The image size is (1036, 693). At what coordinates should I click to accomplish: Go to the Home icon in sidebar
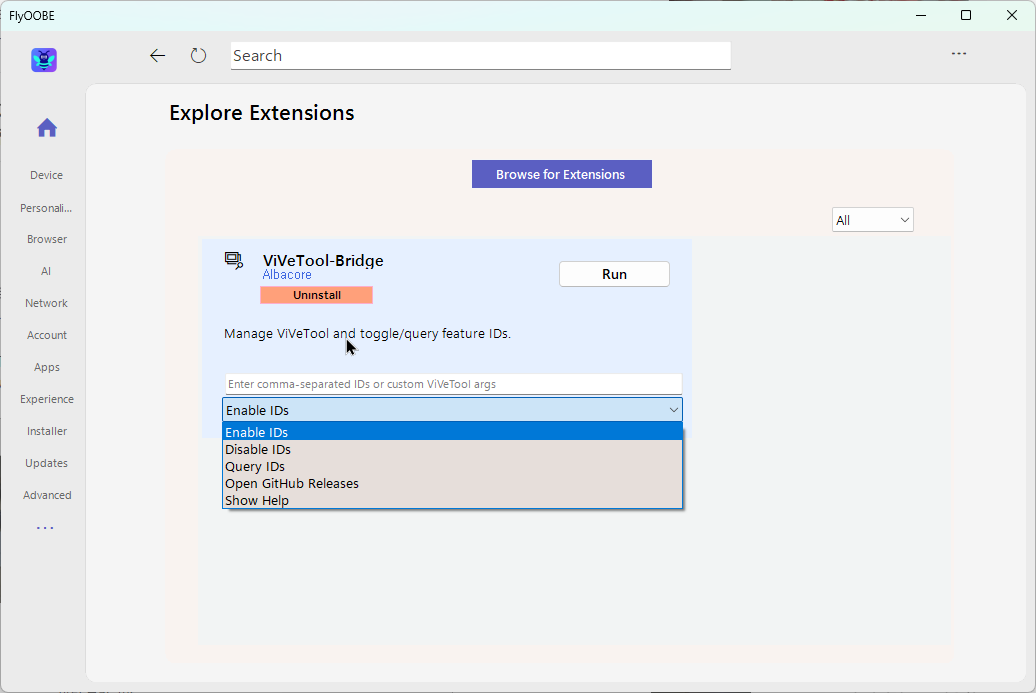(x=47, y=128)
